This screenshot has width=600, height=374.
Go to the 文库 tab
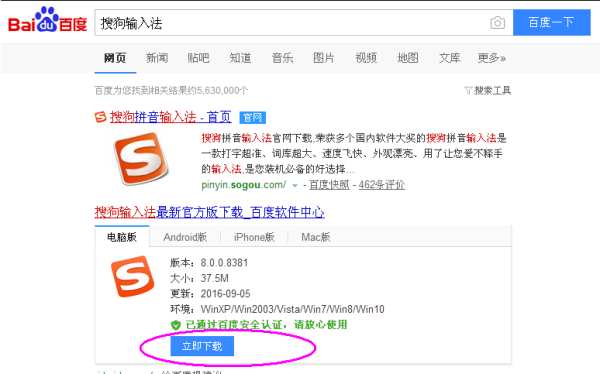pos(450,58)
